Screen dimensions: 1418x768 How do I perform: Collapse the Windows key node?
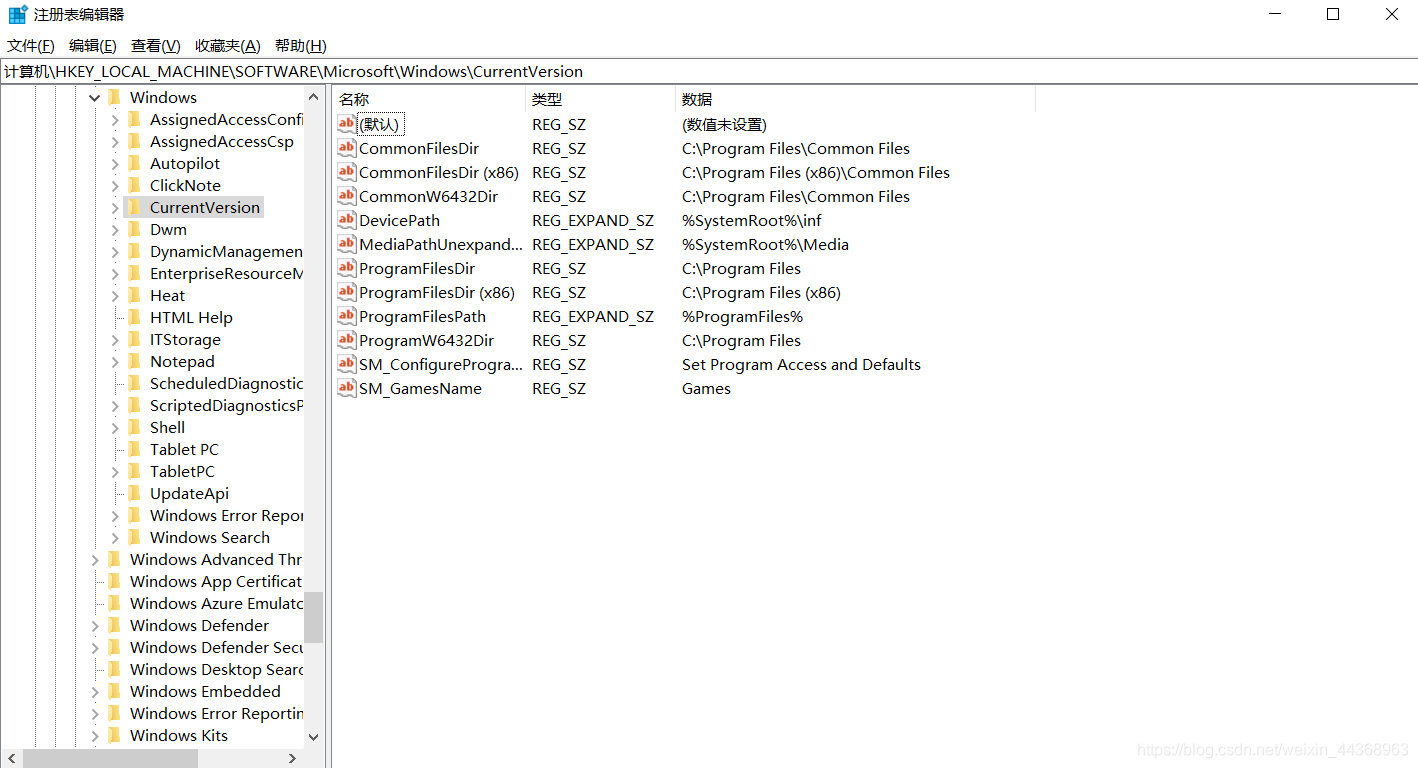95,97
